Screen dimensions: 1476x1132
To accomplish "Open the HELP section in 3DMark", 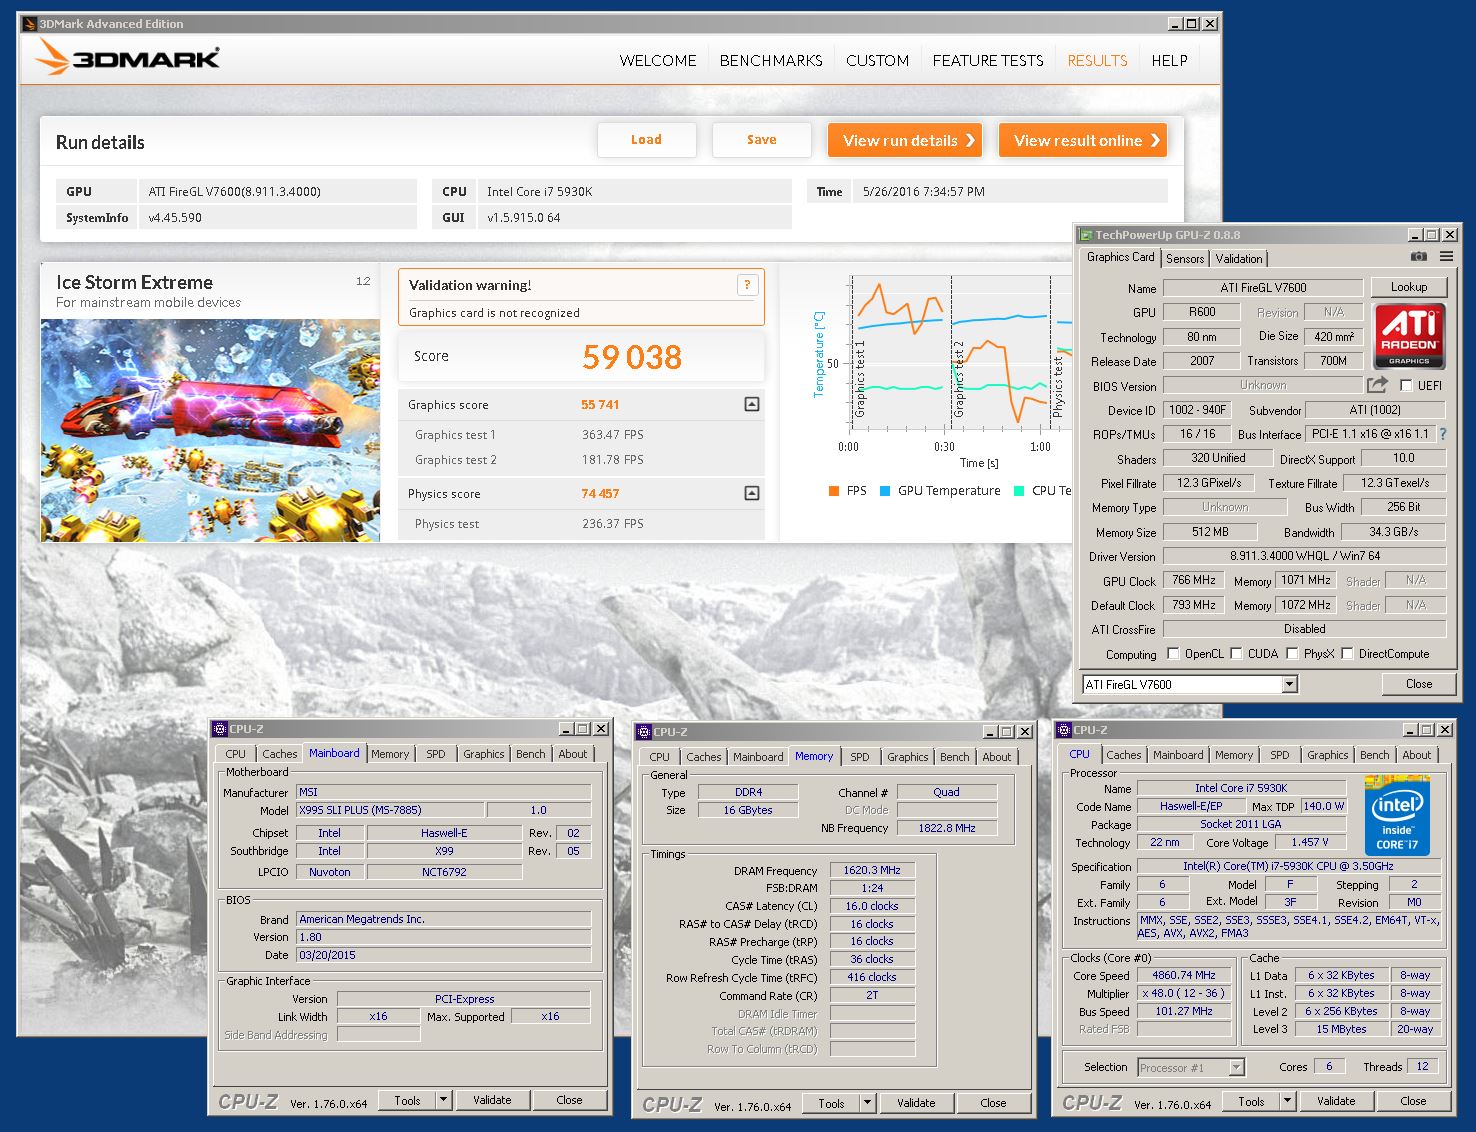I will 1169,60.
